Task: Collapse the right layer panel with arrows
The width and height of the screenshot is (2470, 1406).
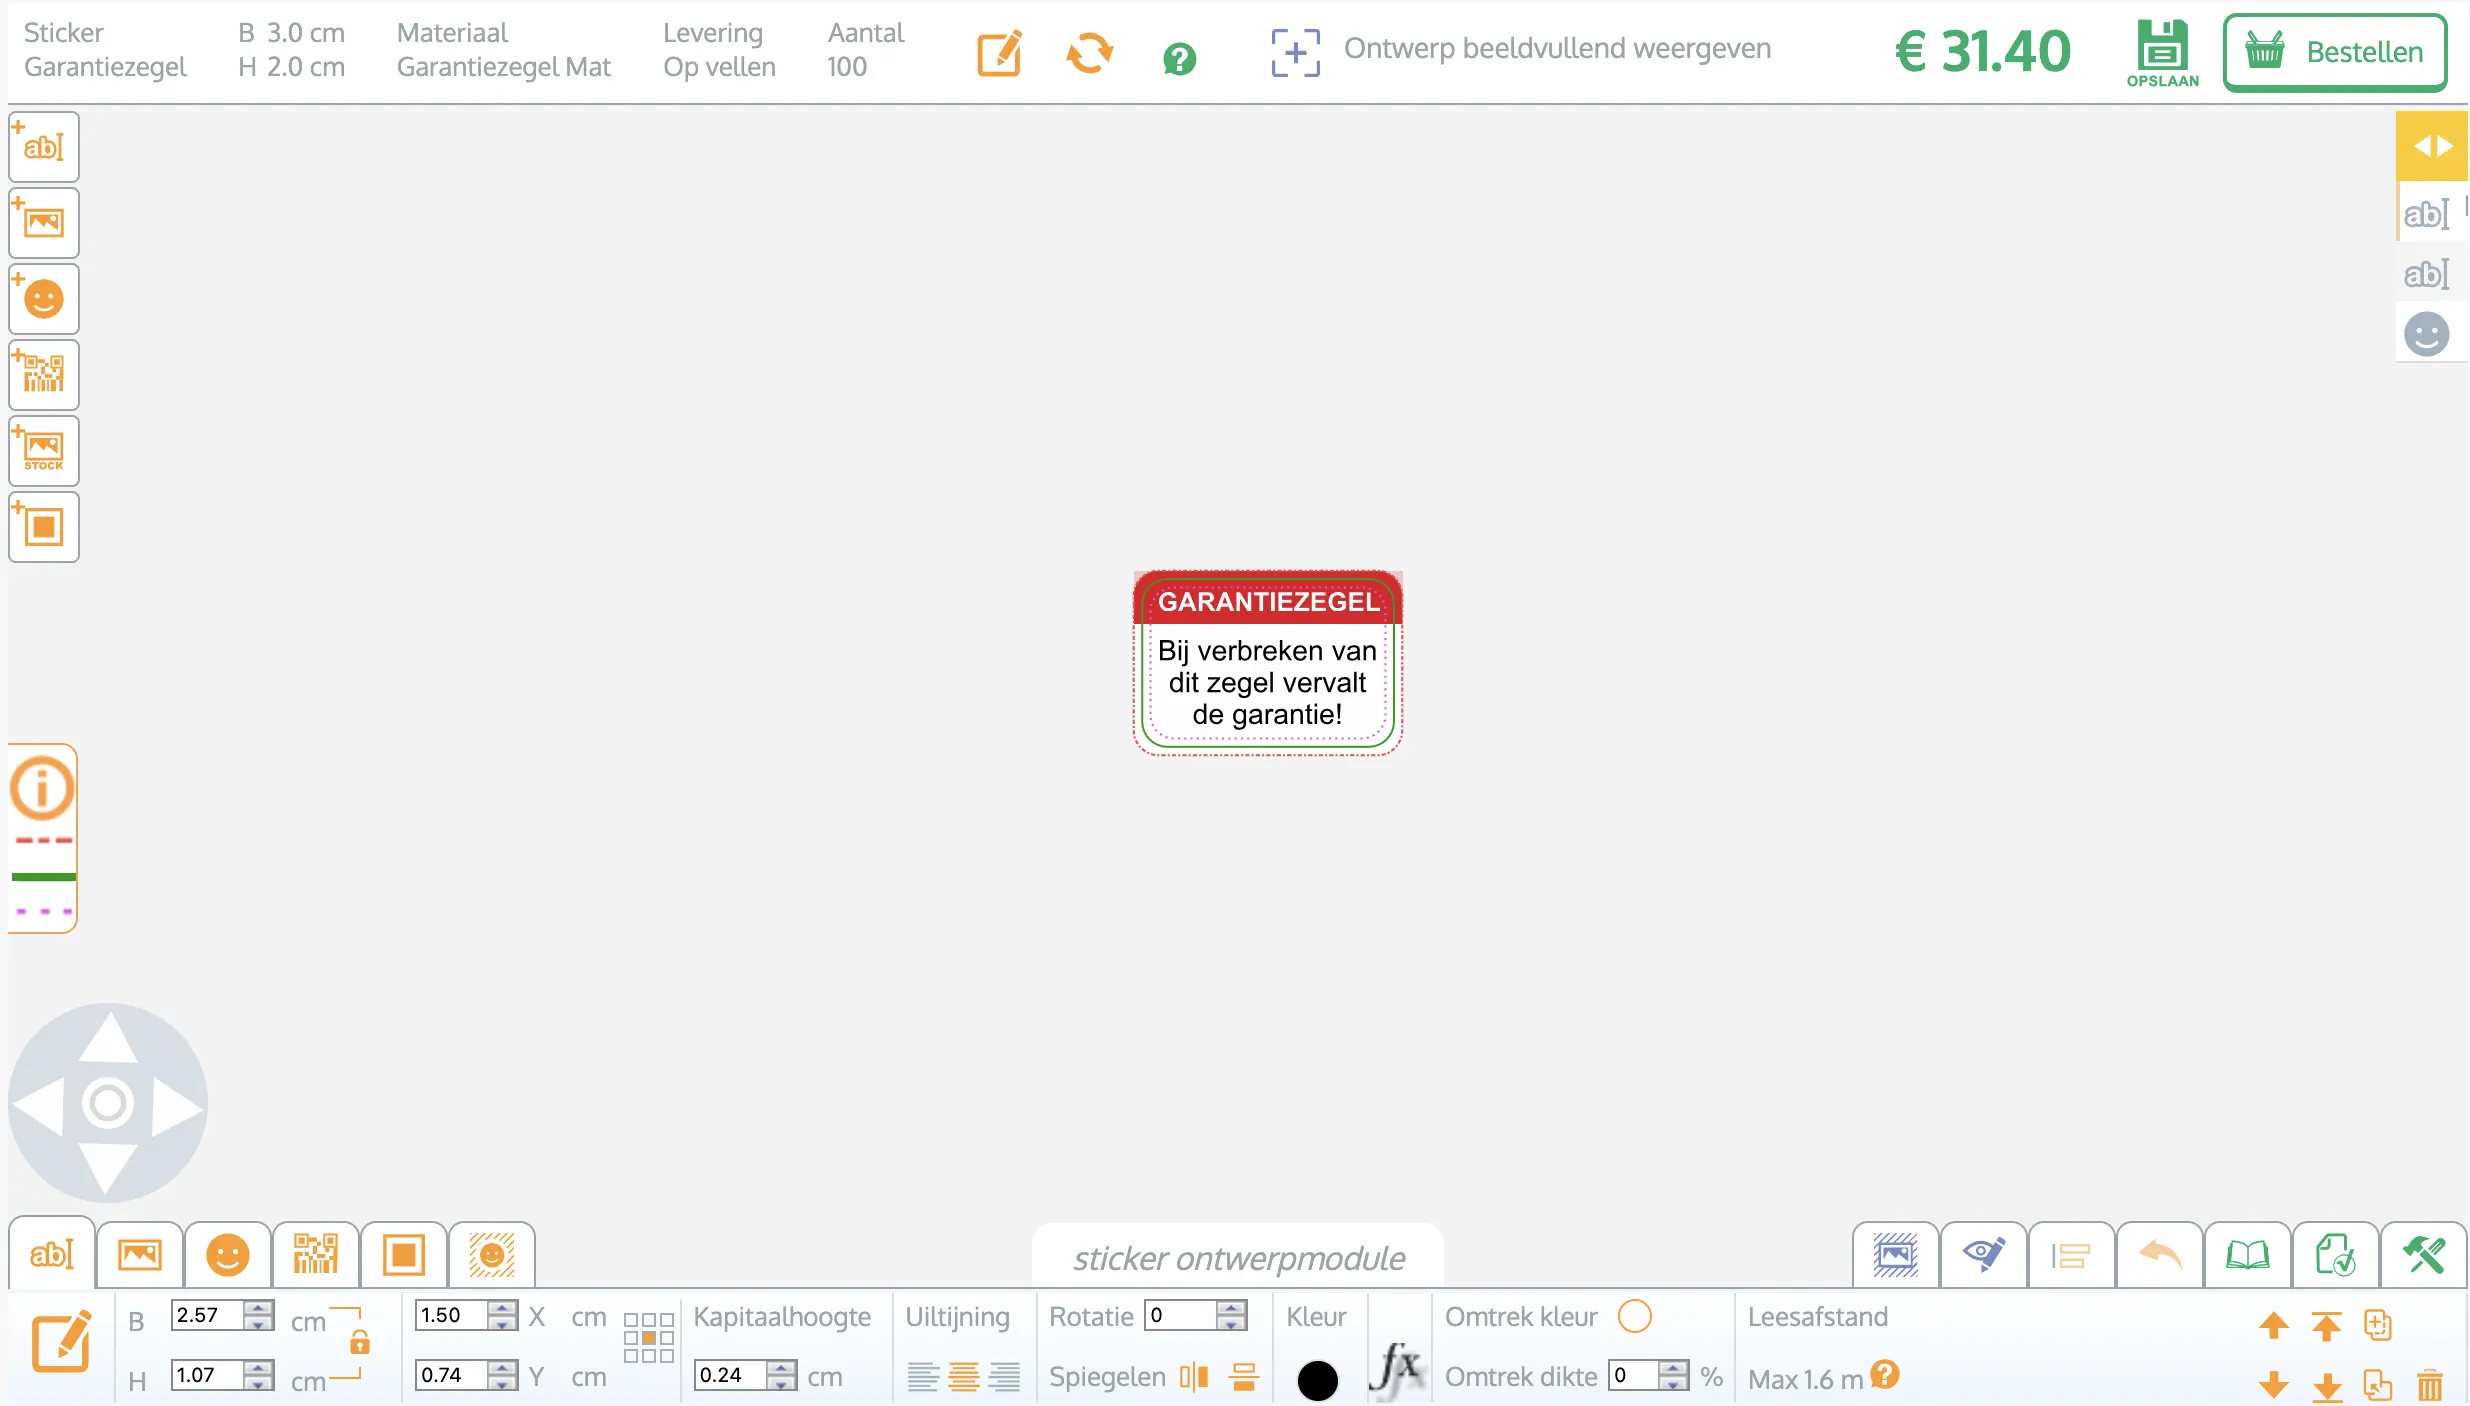Action: coord(2432,146)
